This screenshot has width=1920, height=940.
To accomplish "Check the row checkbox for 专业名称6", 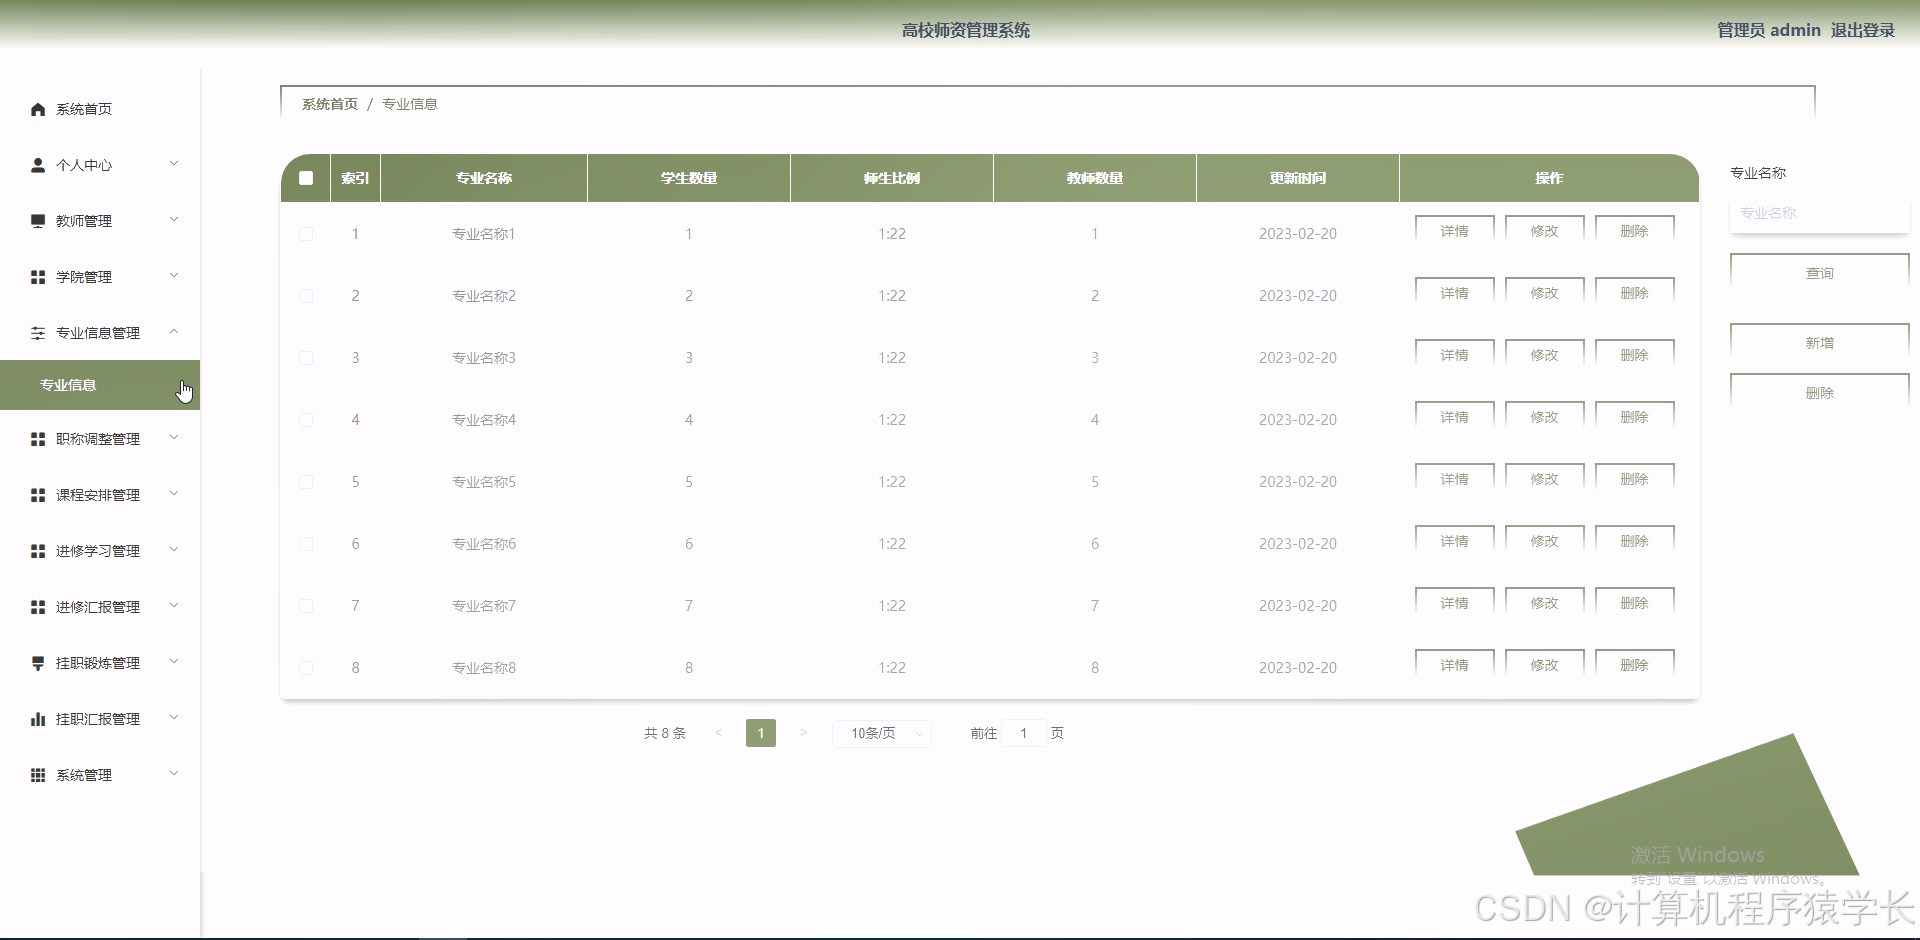I will [306, 544].
